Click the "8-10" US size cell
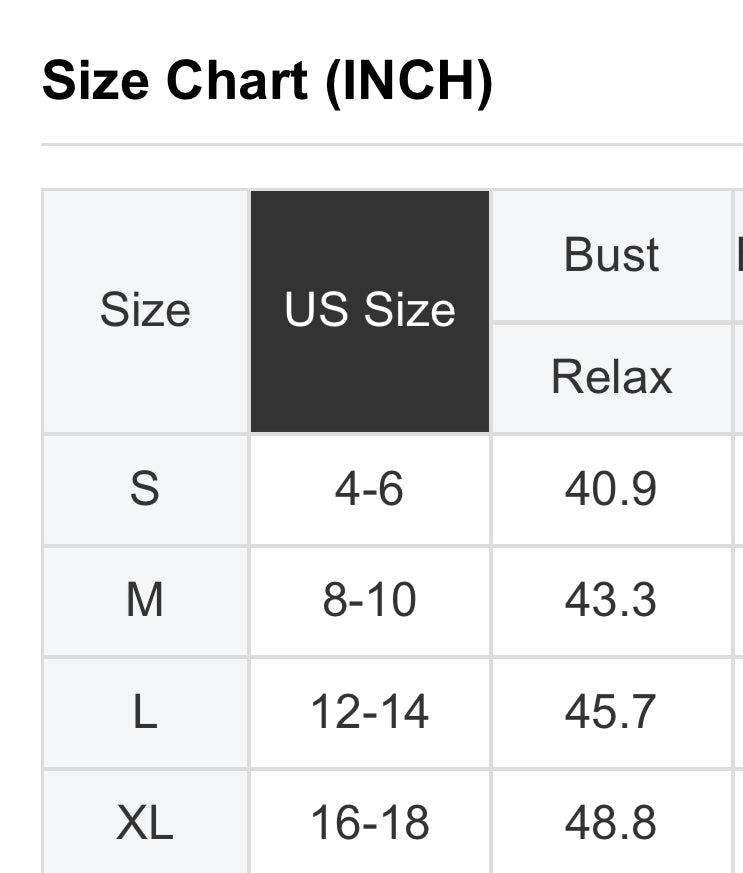This screenshot has height=873, width=743. point(370,600)
